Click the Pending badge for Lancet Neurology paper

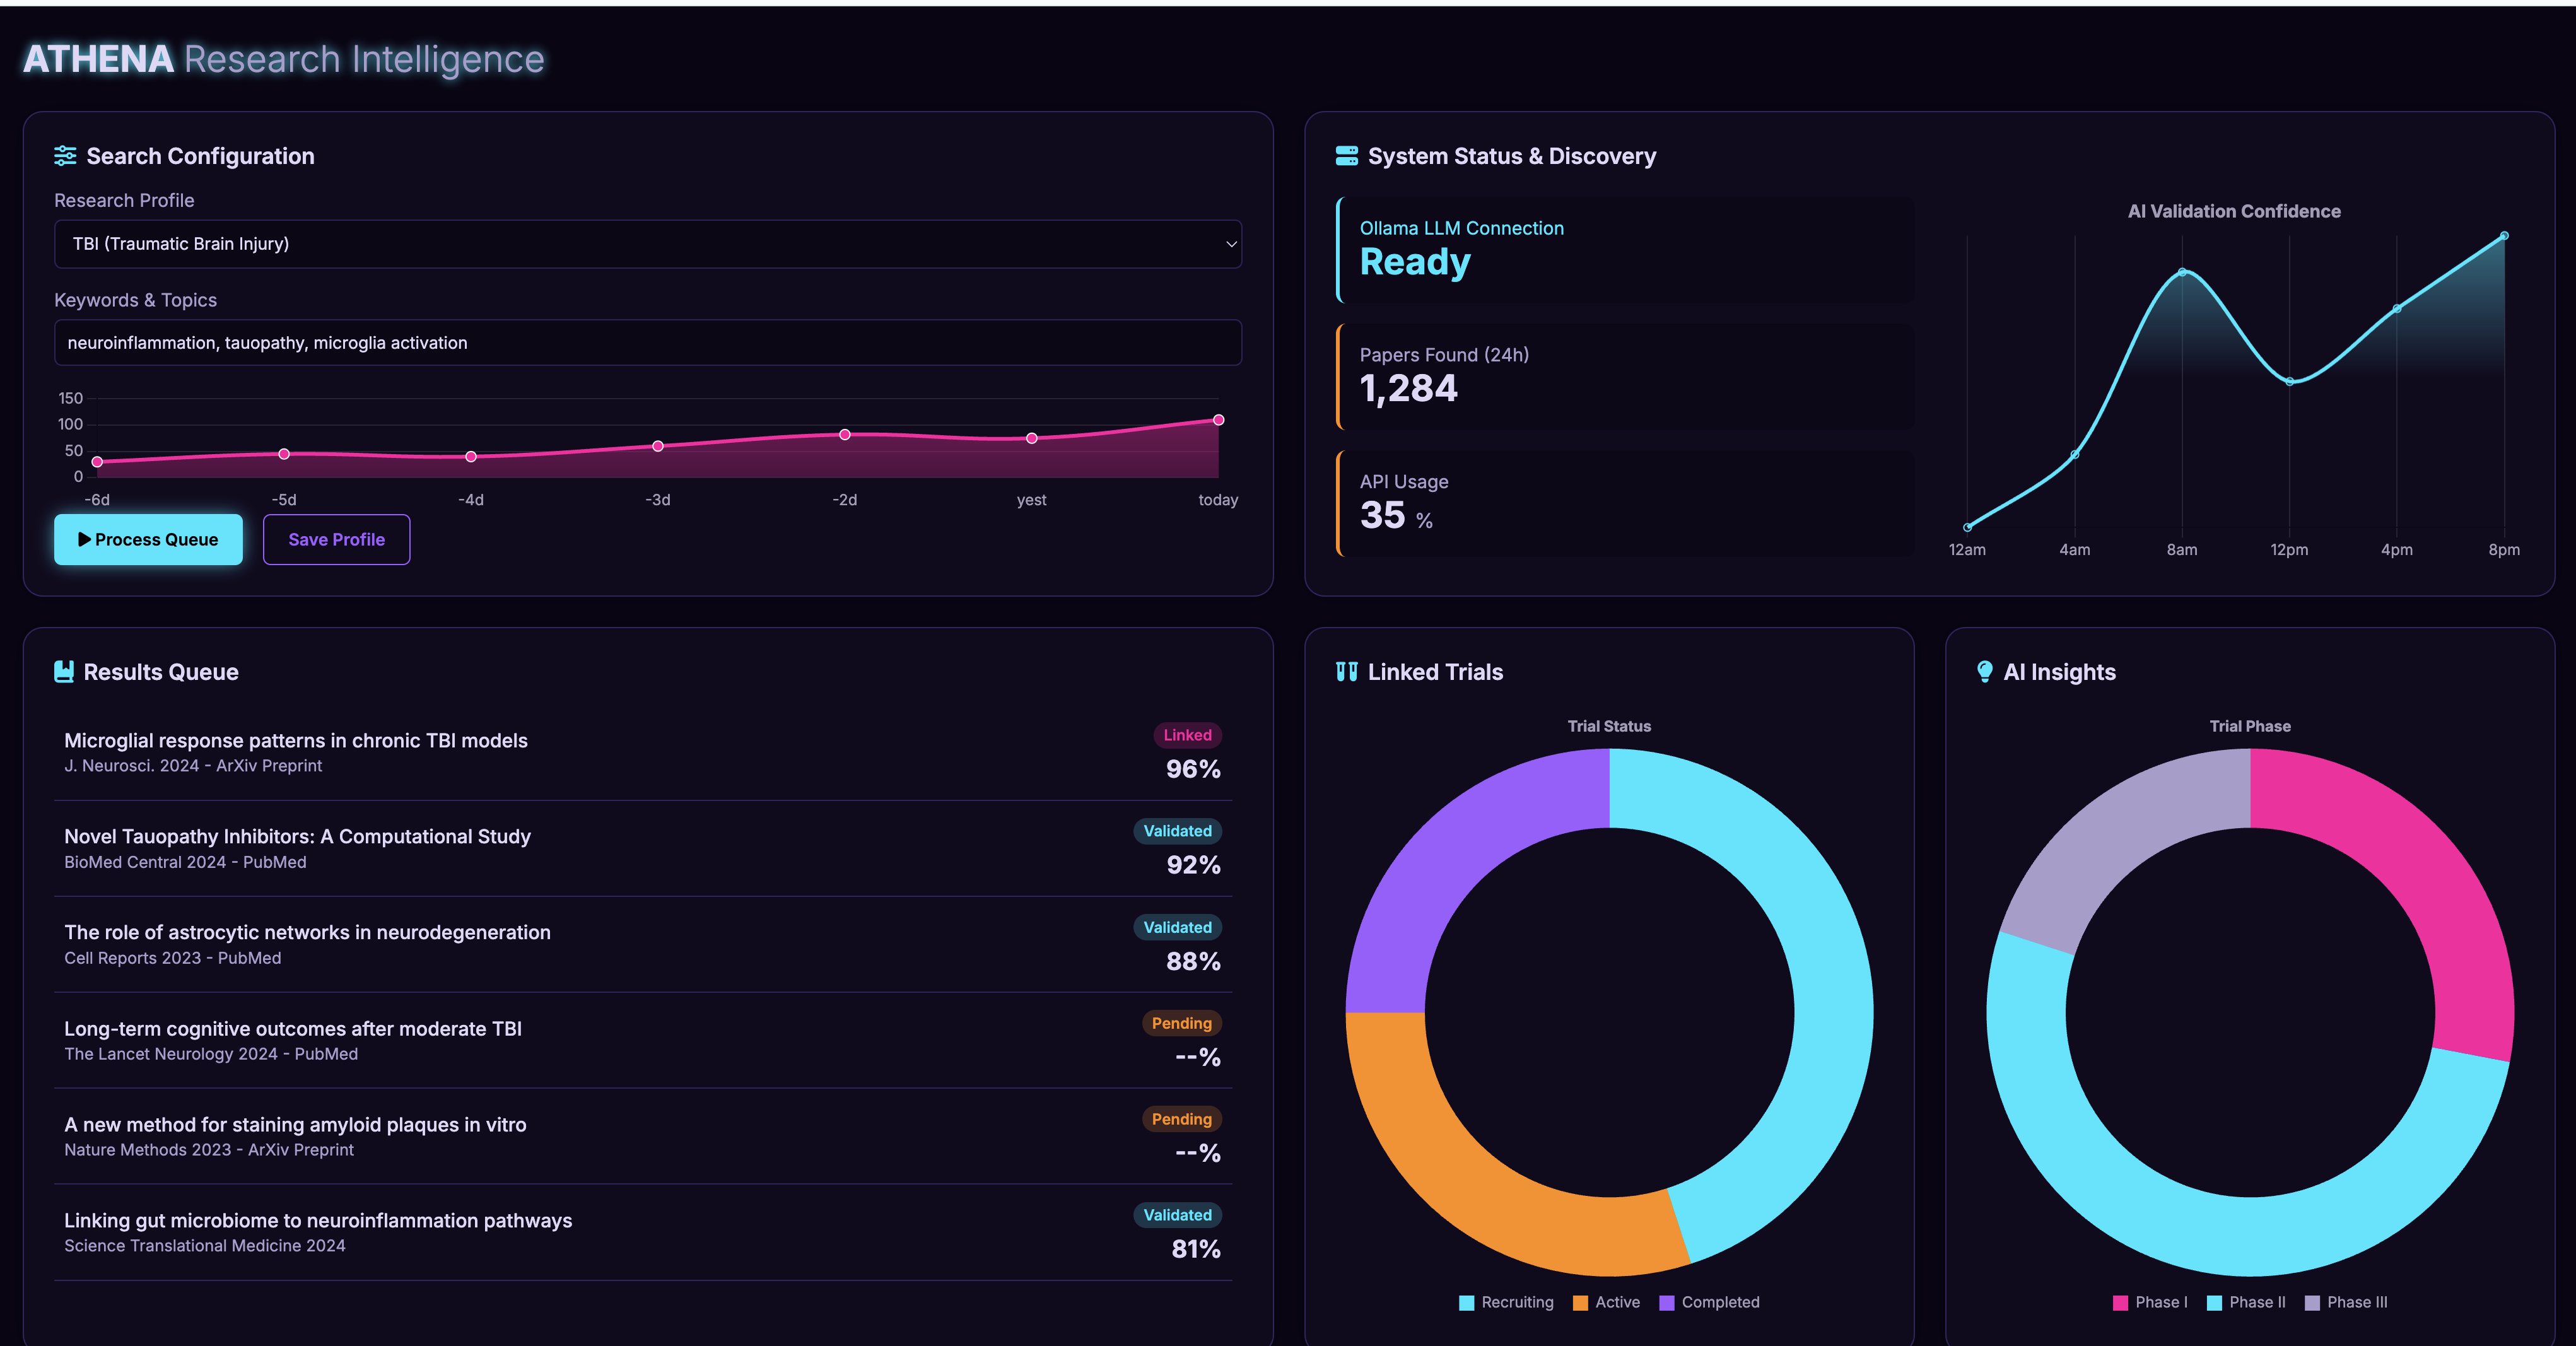point(1181,1023)
